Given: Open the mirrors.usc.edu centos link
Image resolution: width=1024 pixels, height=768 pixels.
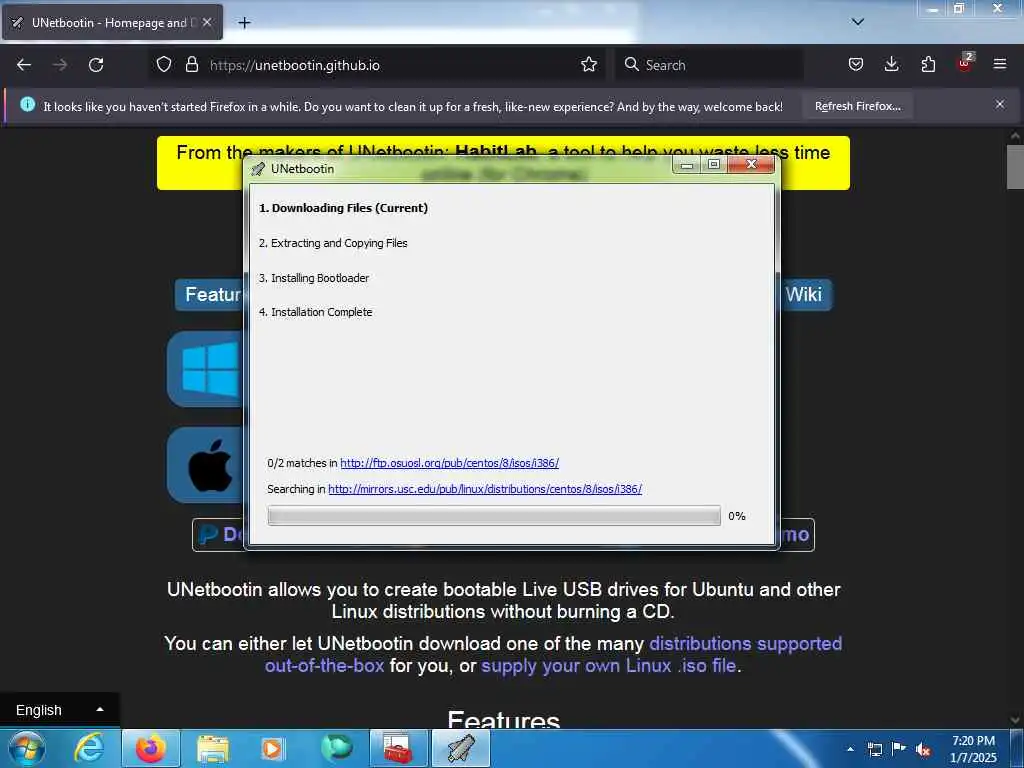Looking at the screenshot, I should pos(485,489).
